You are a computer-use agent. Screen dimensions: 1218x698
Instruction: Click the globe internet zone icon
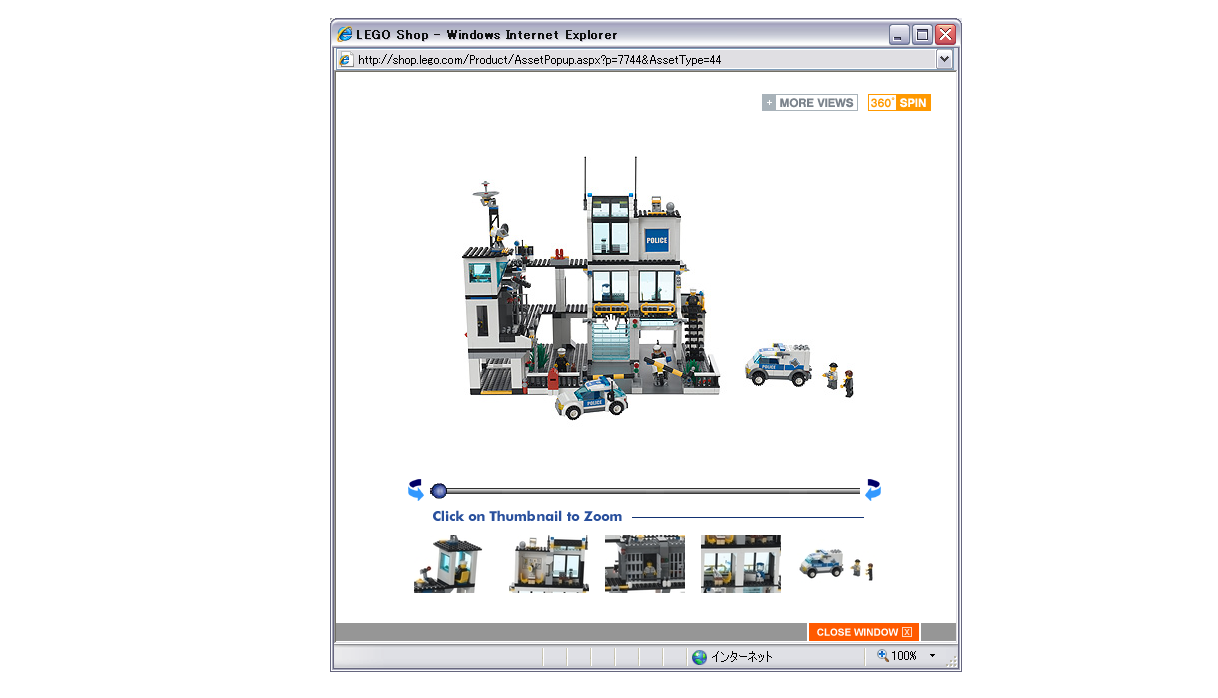[698, 657]
